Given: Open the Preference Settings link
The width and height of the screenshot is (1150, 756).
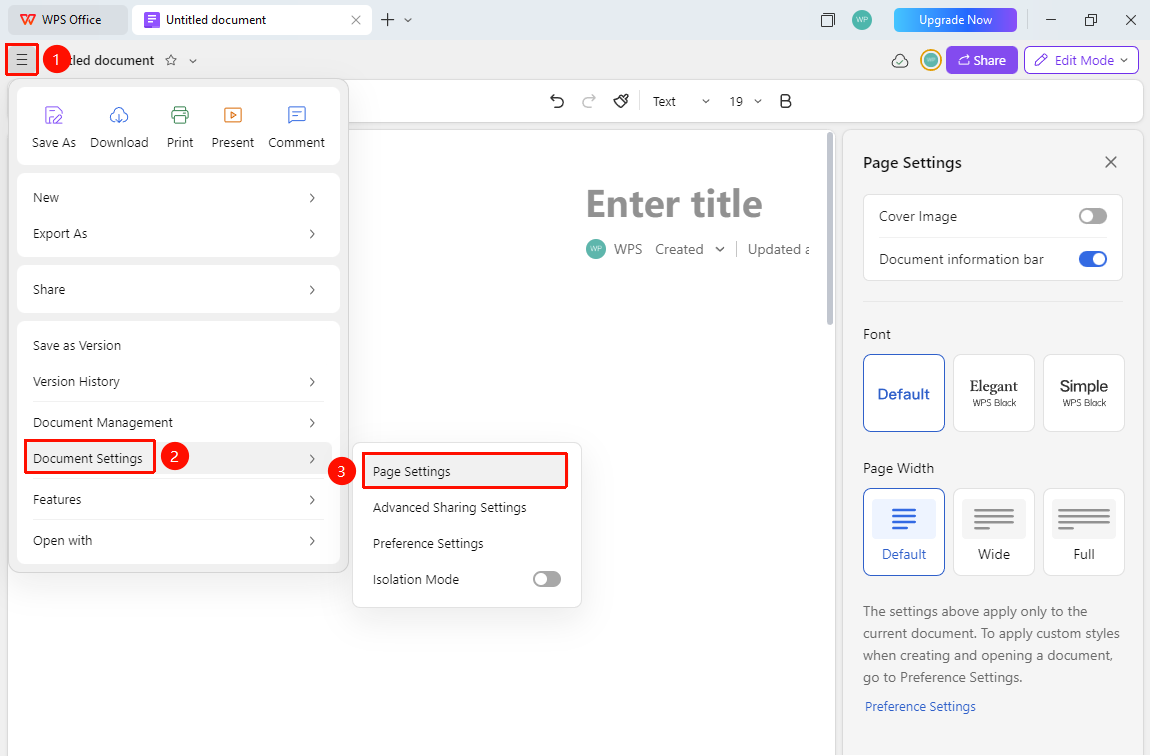Looking at the screenshot, I should [x=920, y=706].
